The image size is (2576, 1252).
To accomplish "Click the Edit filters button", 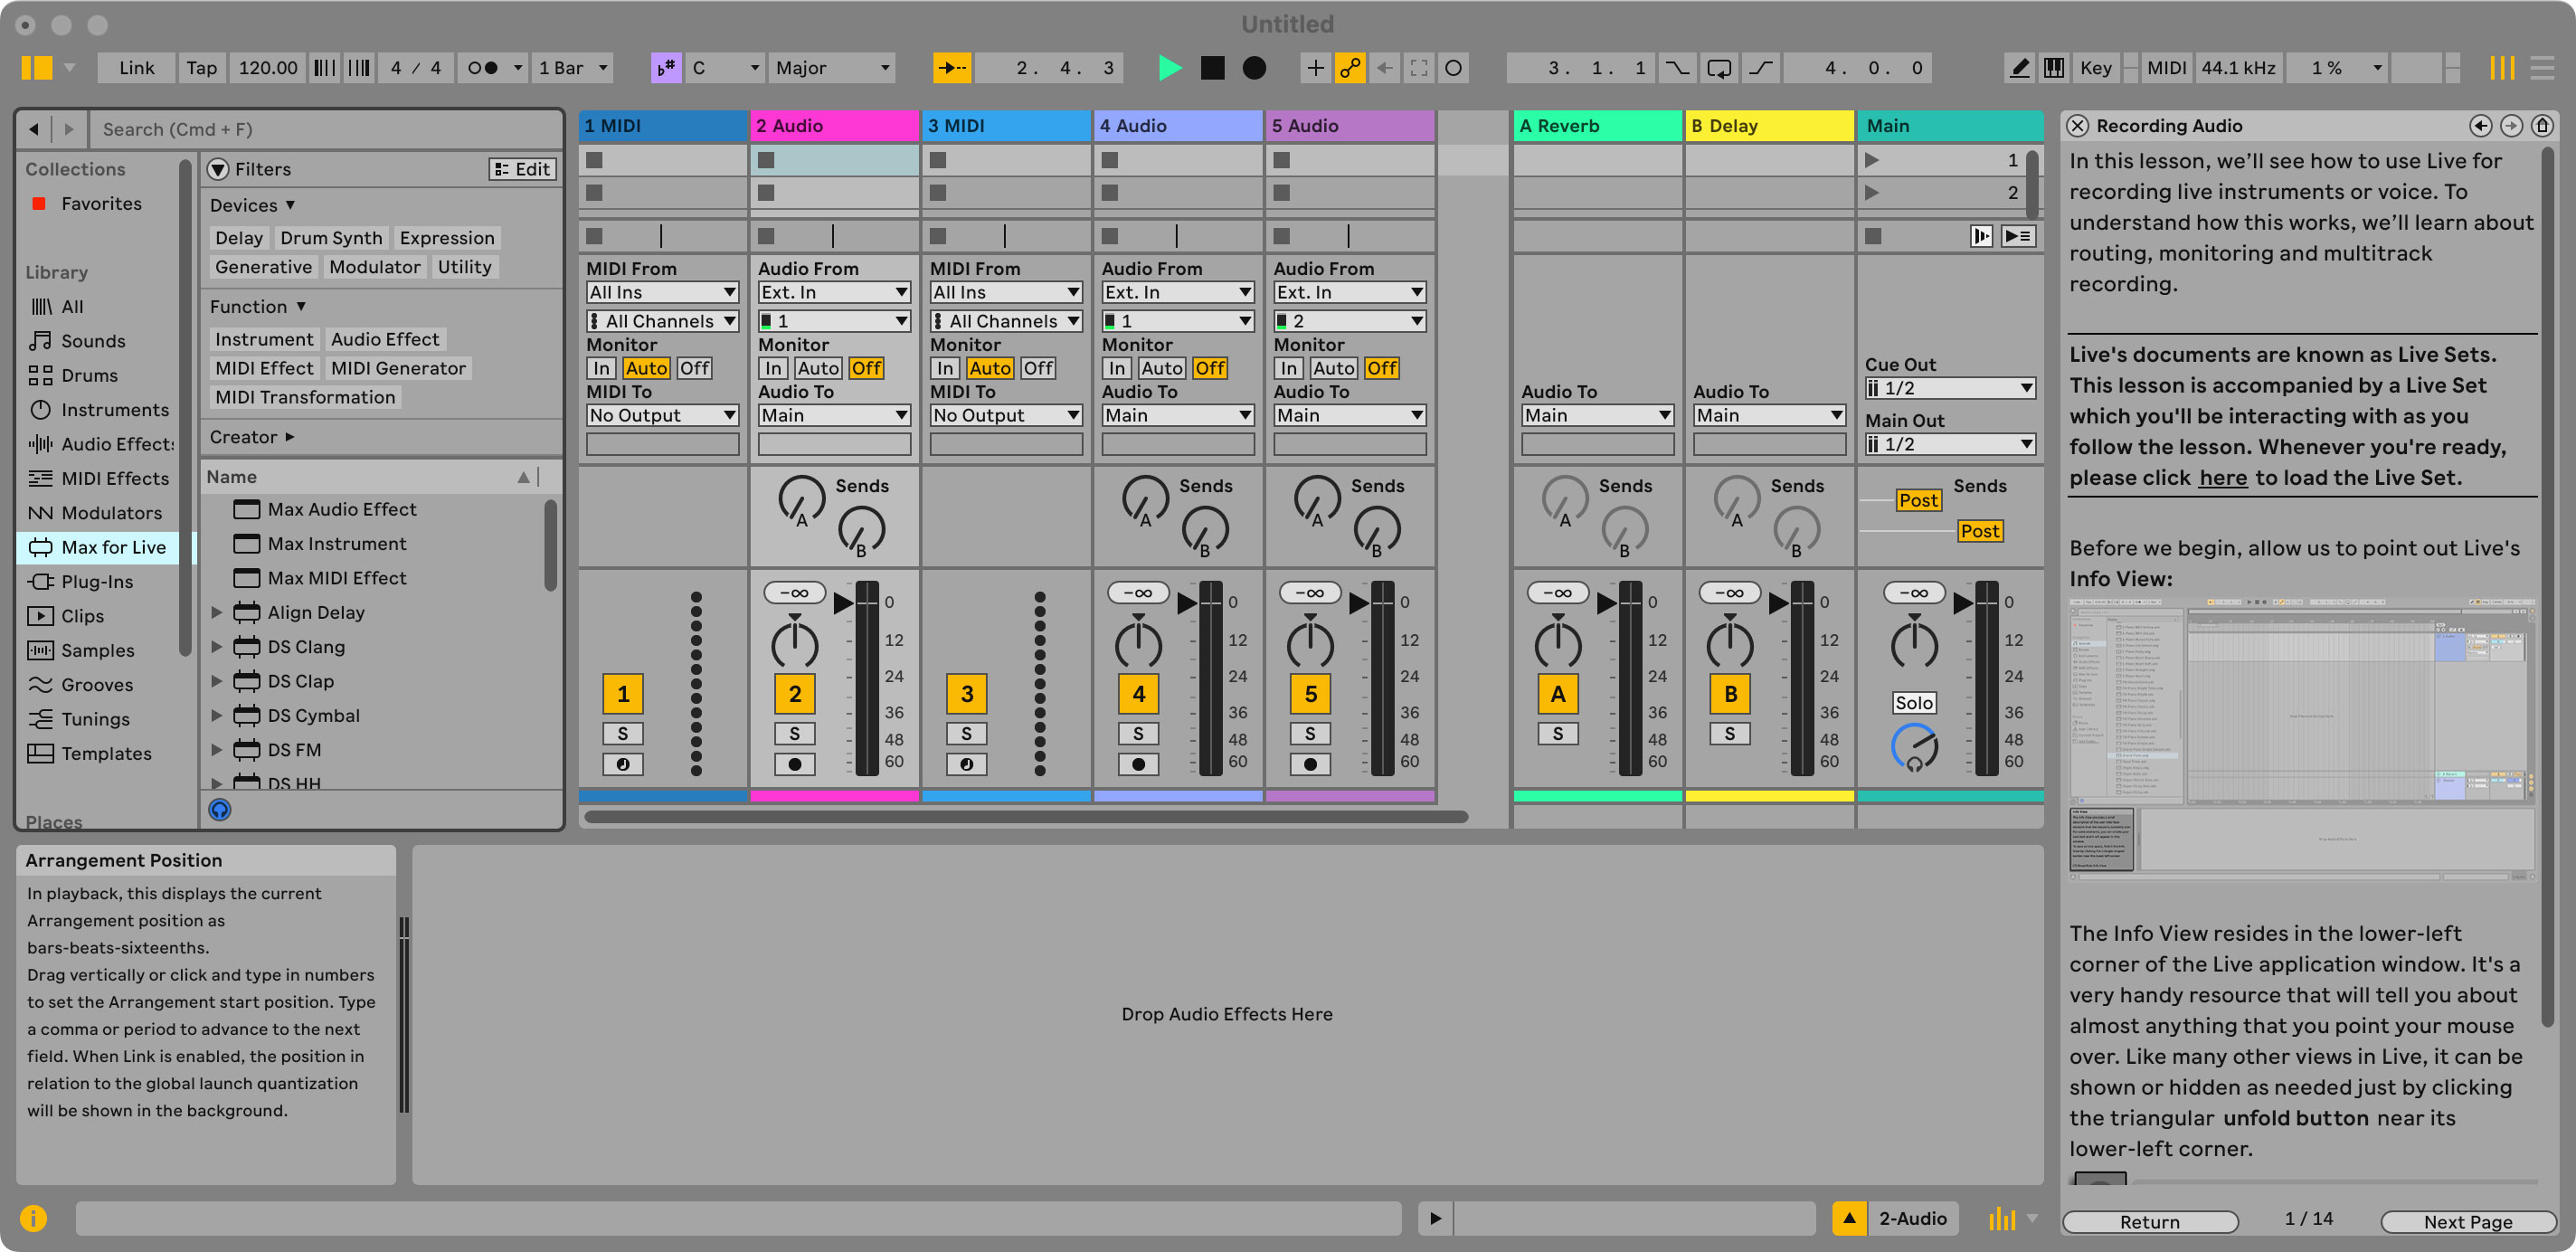I will coord(522,169).
